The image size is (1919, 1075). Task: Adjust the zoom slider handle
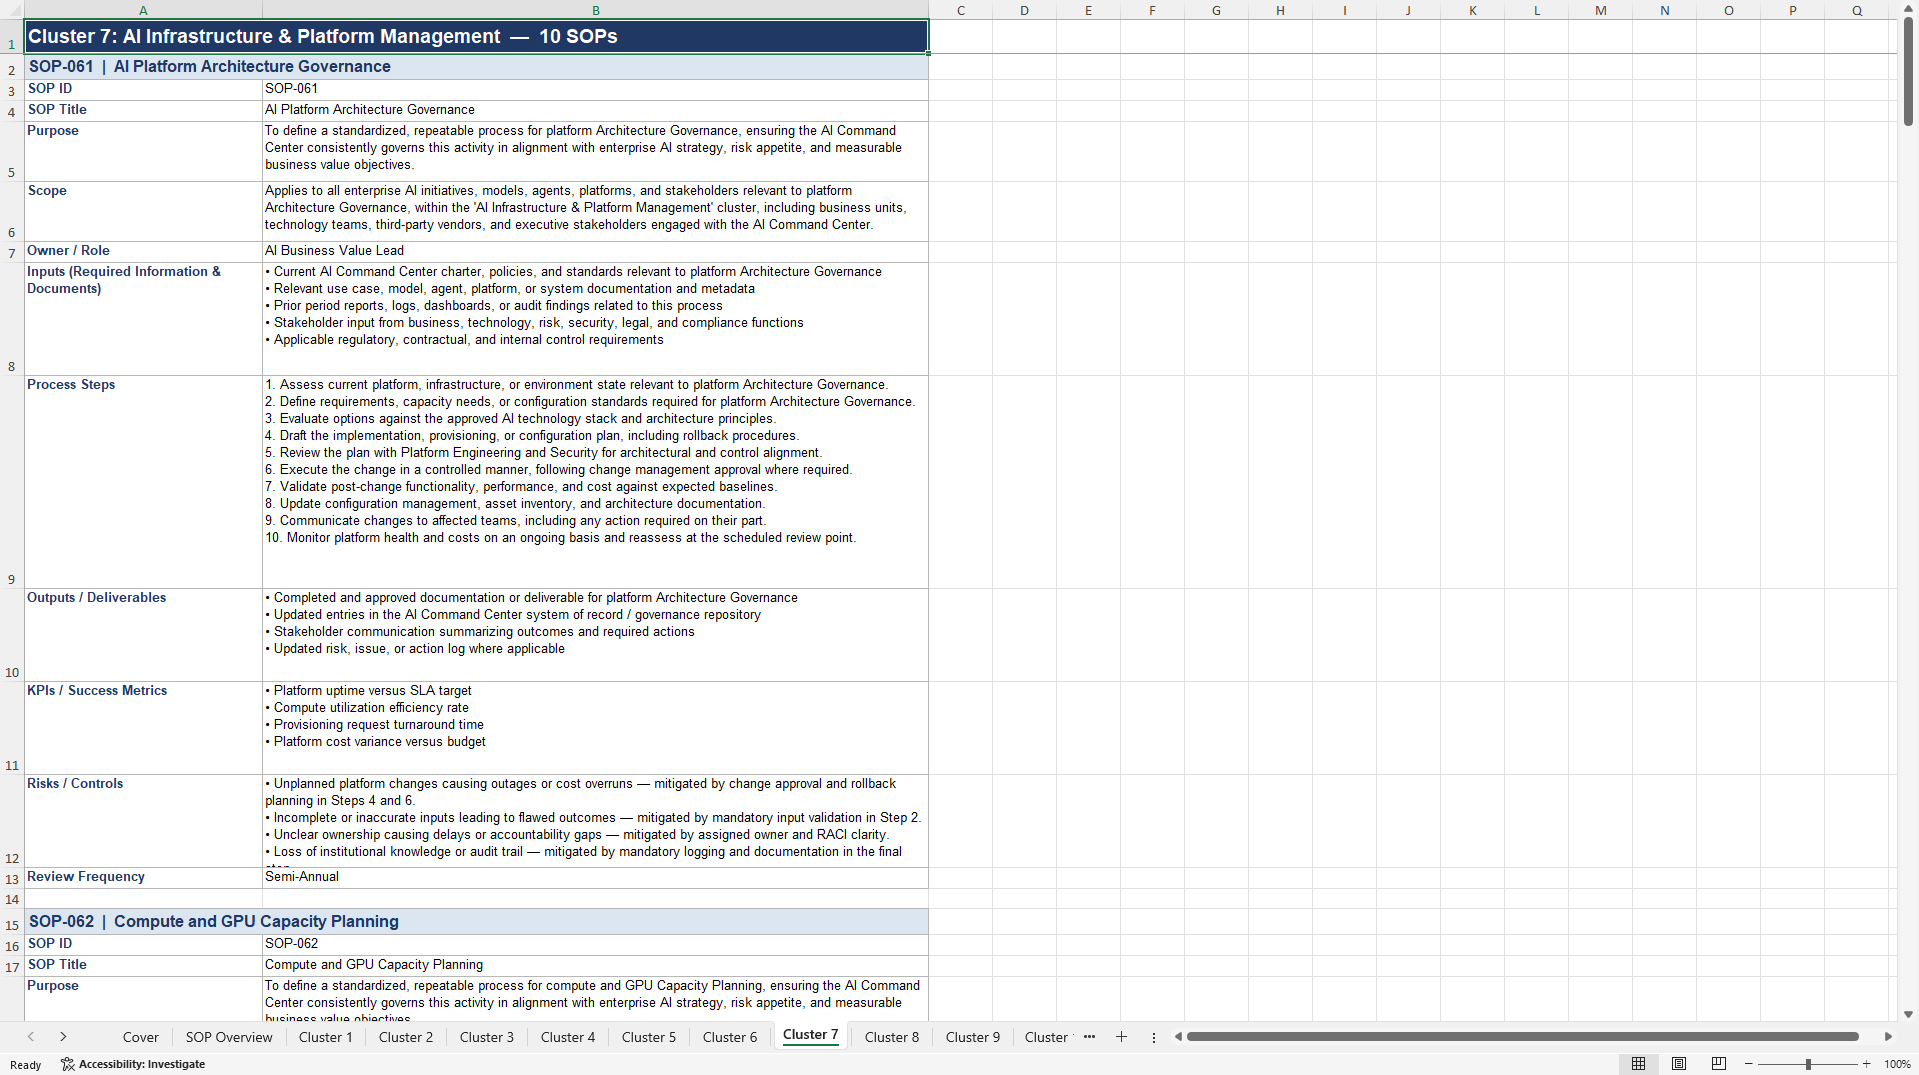click(x=1808, y=1064)
